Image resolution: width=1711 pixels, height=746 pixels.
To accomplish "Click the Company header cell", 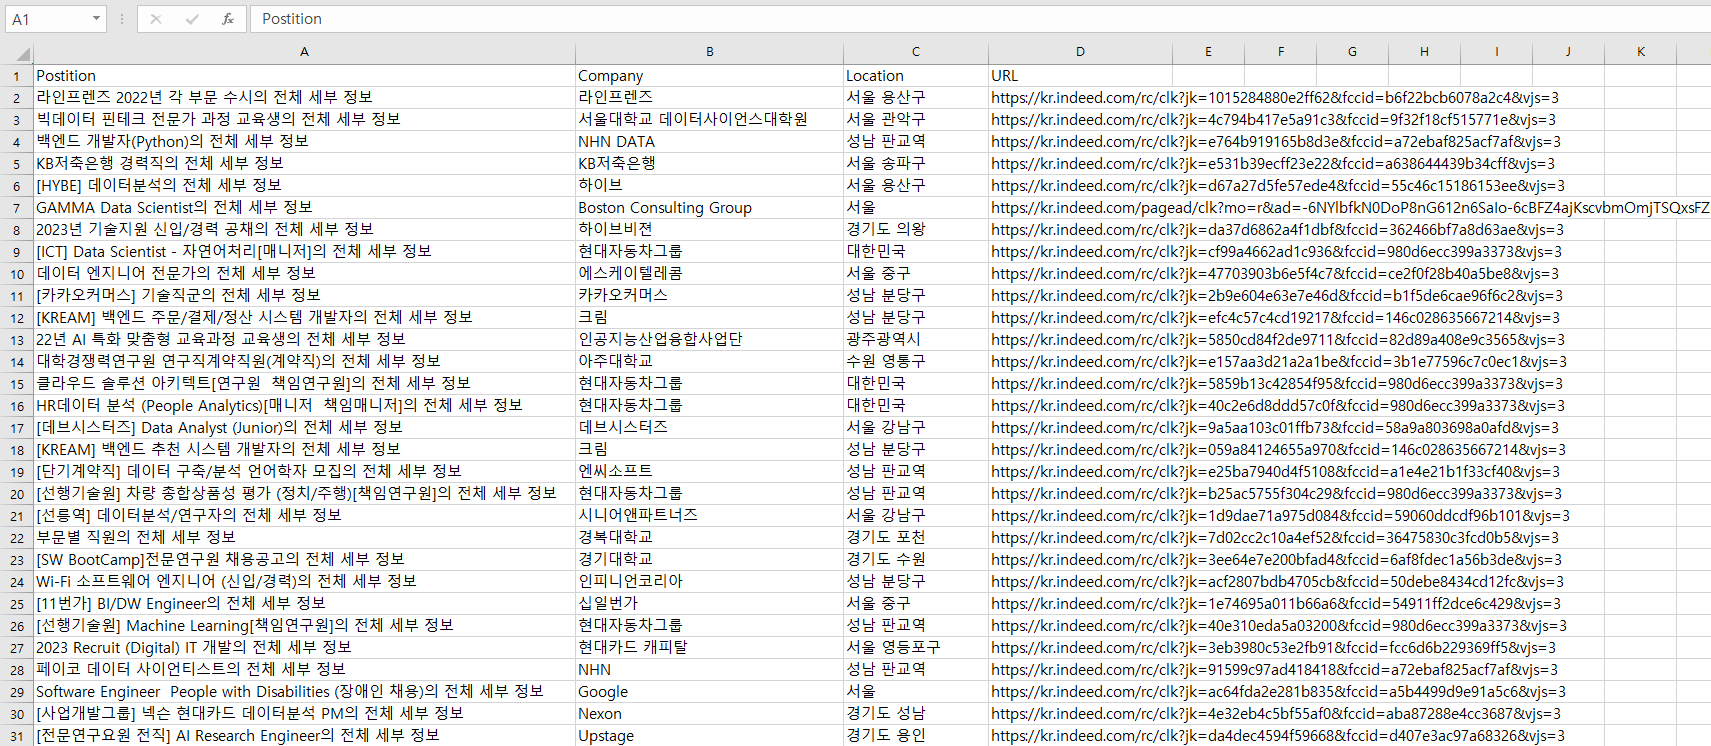I will [x=709, y=76].
